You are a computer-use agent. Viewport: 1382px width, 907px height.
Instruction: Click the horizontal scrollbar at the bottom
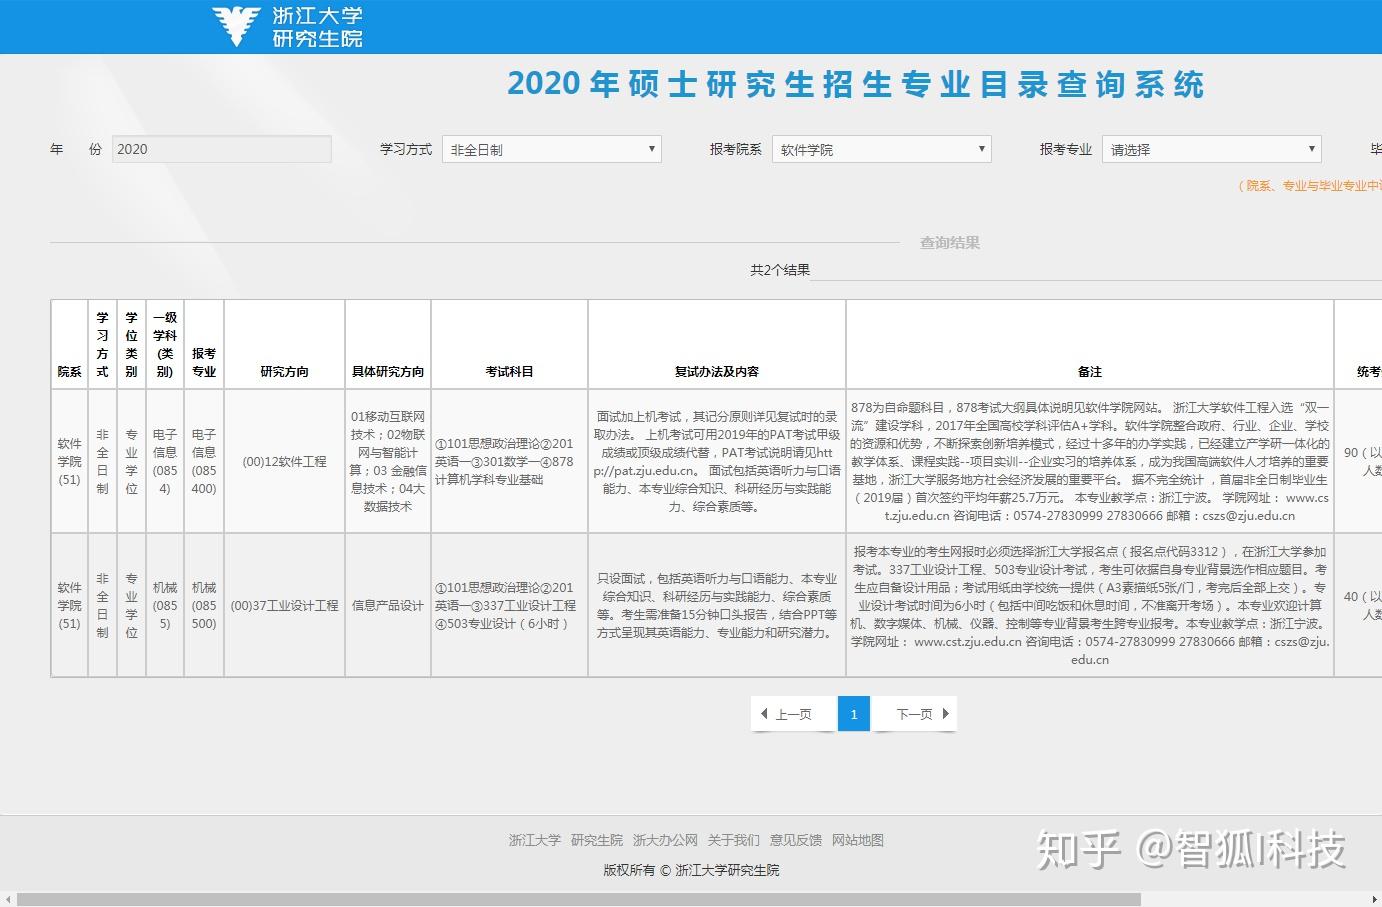coord(579,899)
